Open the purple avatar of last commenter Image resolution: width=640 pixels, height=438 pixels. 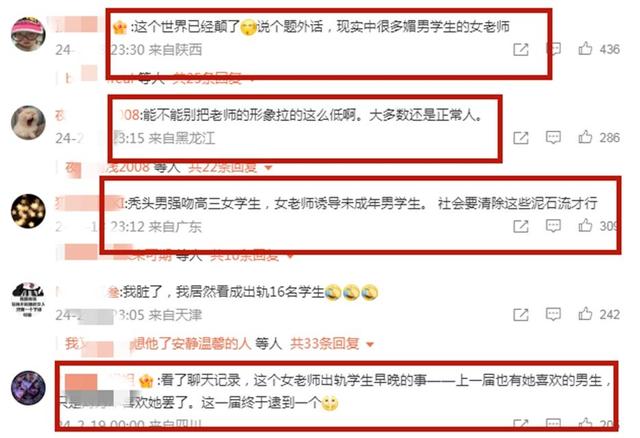point(28,388)
